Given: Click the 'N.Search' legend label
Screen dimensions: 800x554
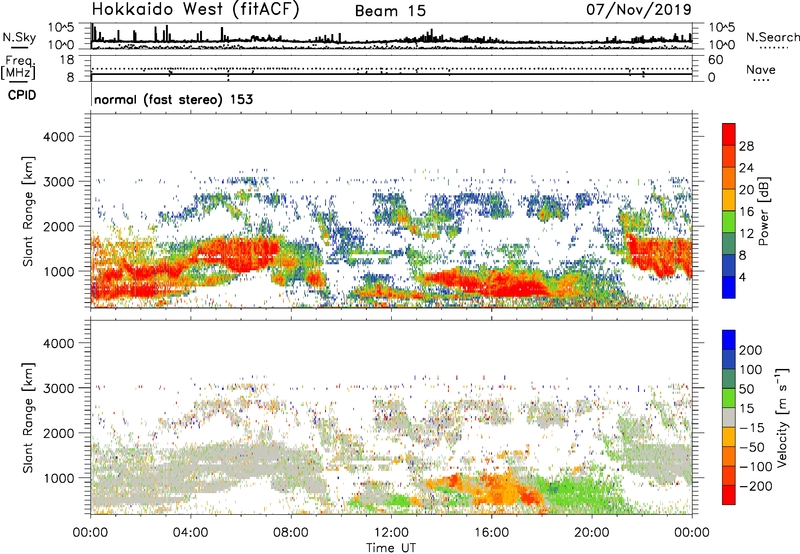Looking at the screenshot, I should pyautogui.click(x=772, y=37).
